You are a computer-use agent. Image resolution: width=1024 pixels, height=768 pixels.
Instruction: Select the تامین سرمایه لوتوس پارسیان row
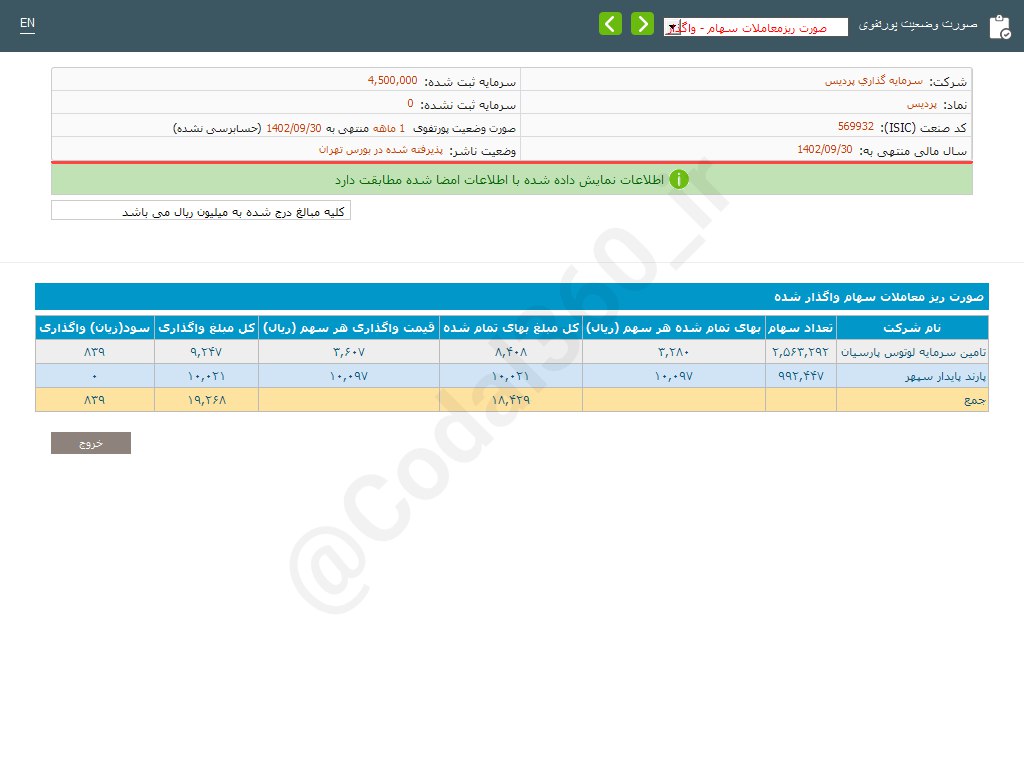911,352
